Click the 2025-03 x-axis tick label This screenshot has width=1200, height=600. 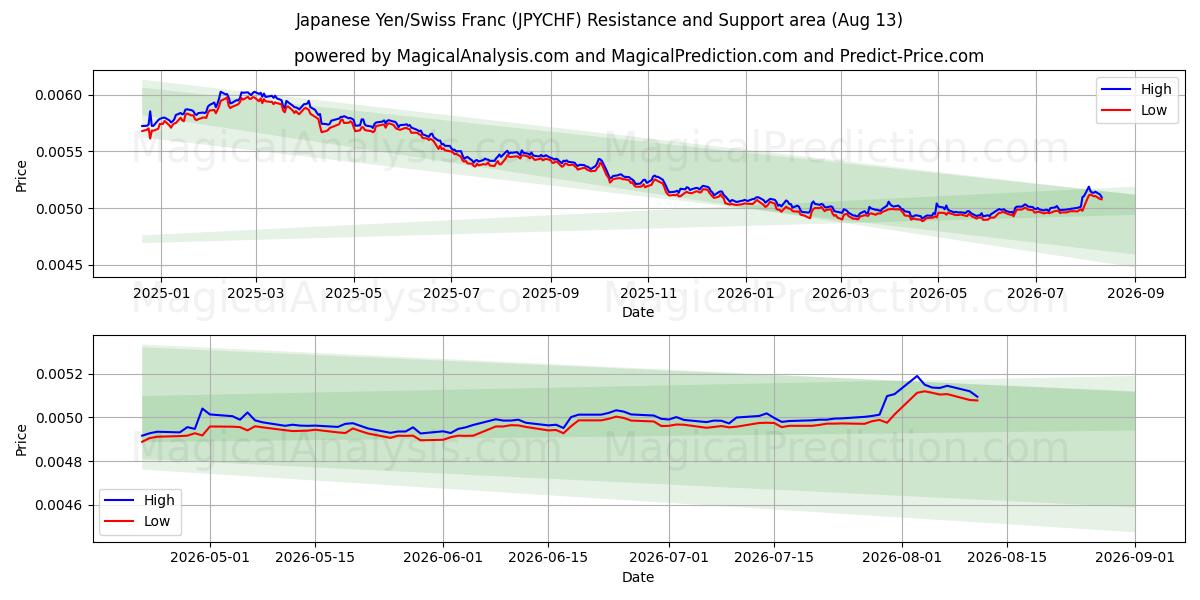pos(256,294)
